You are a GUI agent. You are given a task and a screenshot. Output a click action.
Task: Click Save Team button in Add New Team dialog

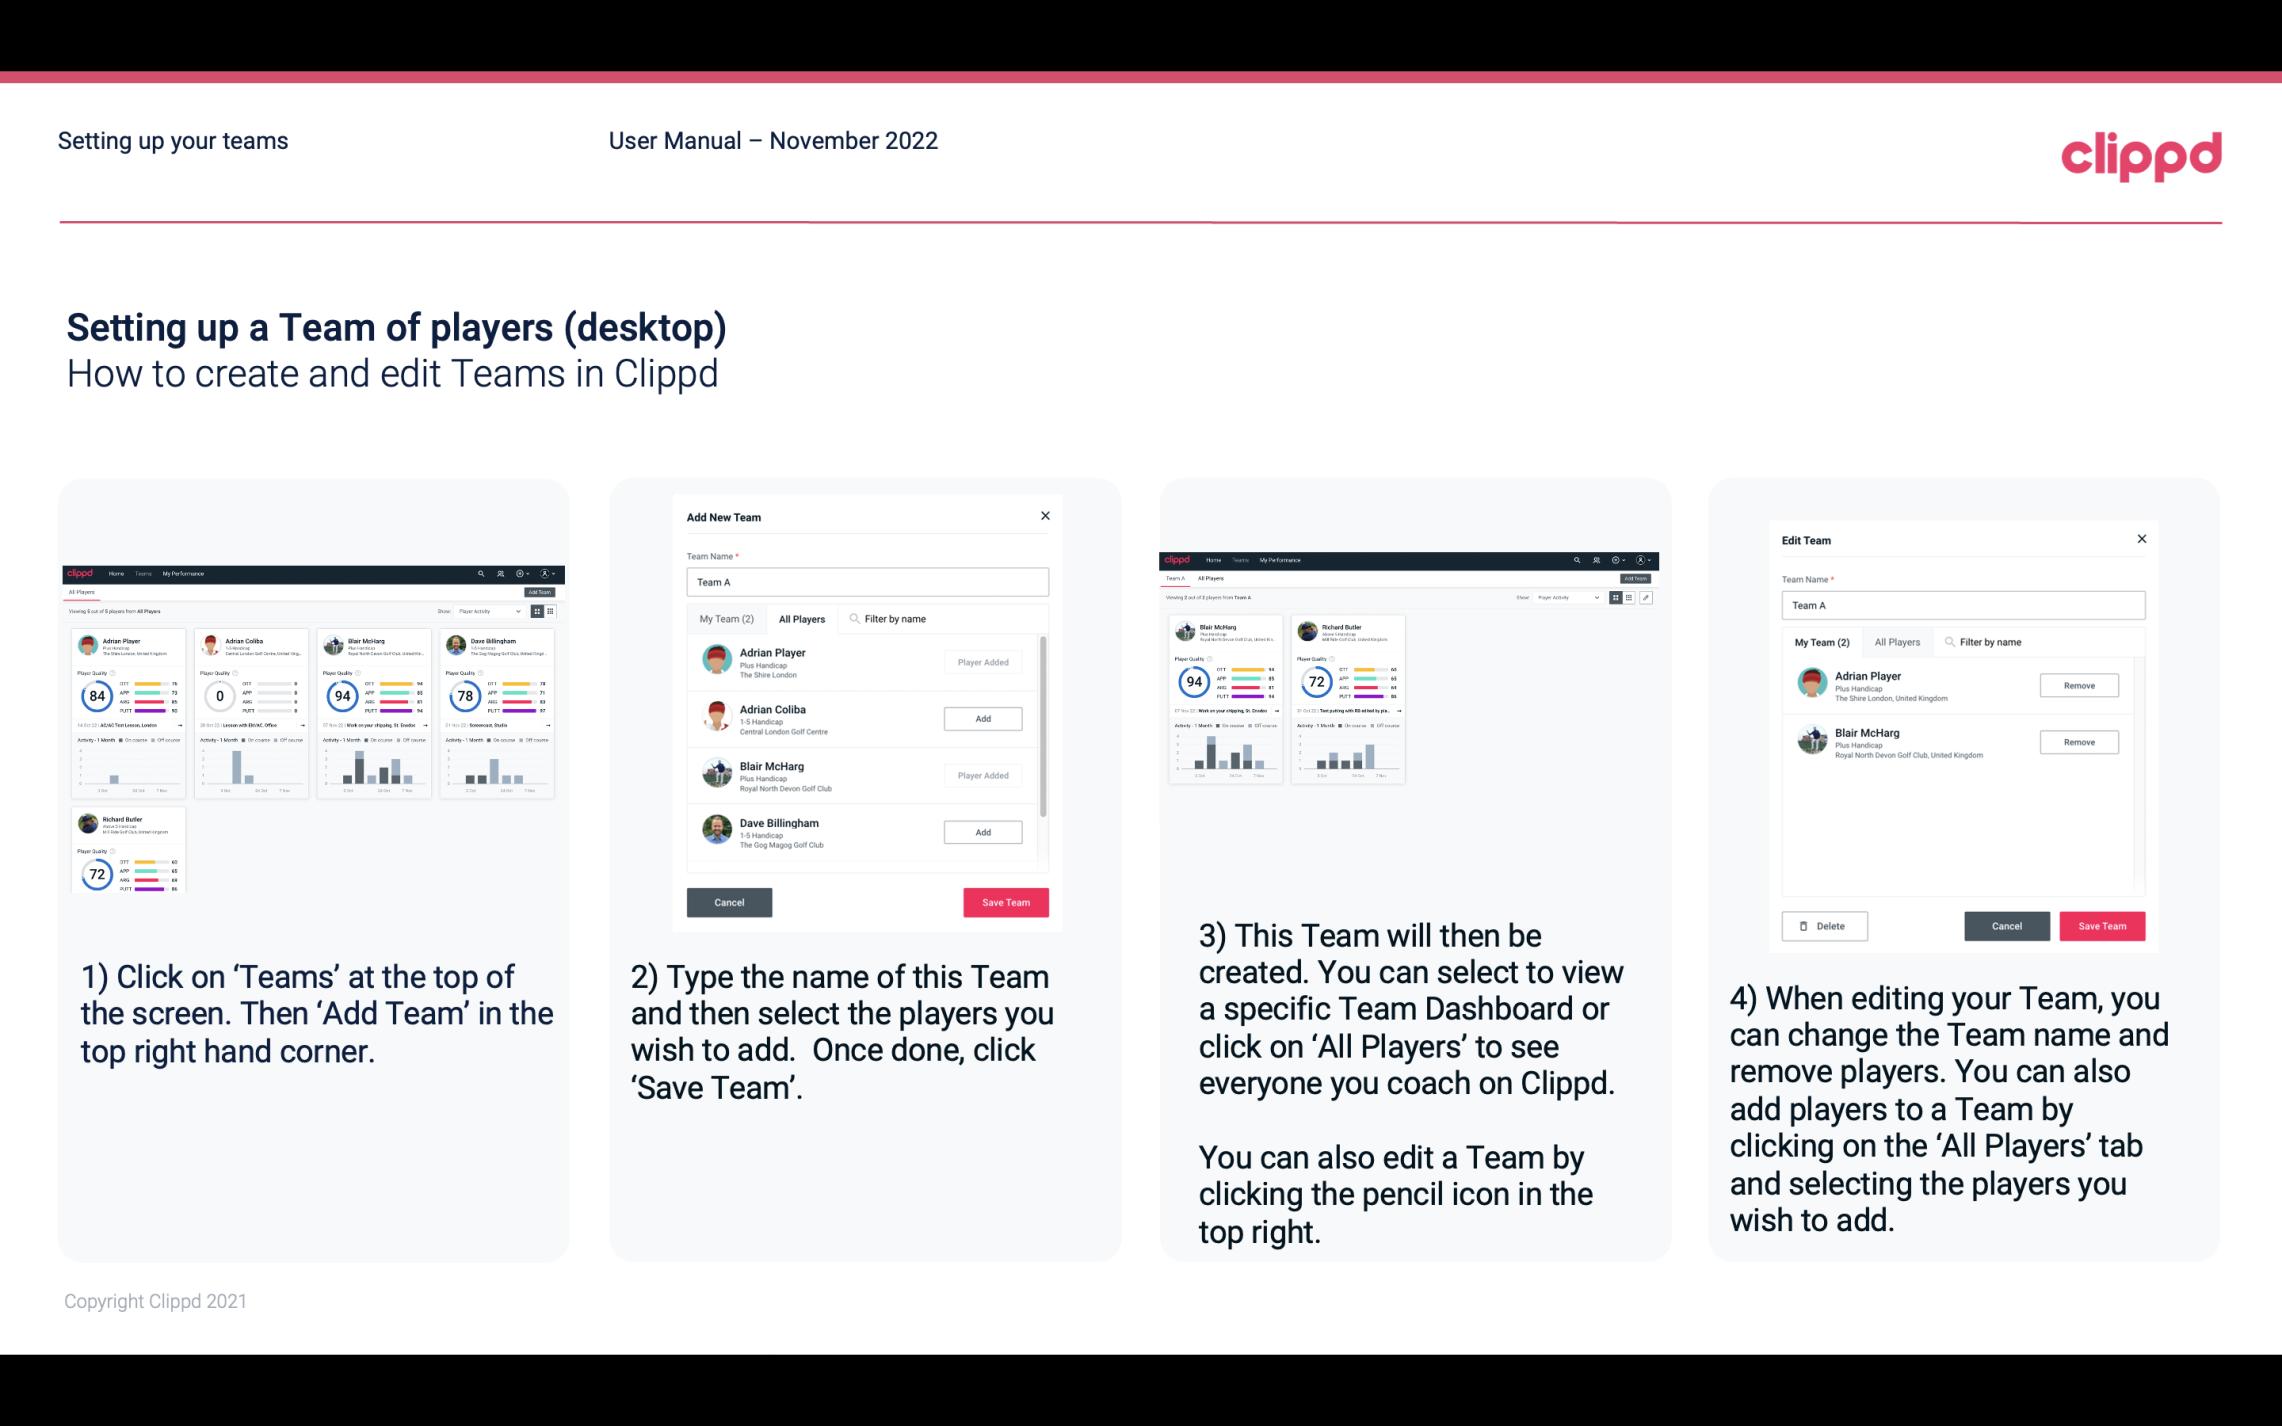(x=1004, y=900)
